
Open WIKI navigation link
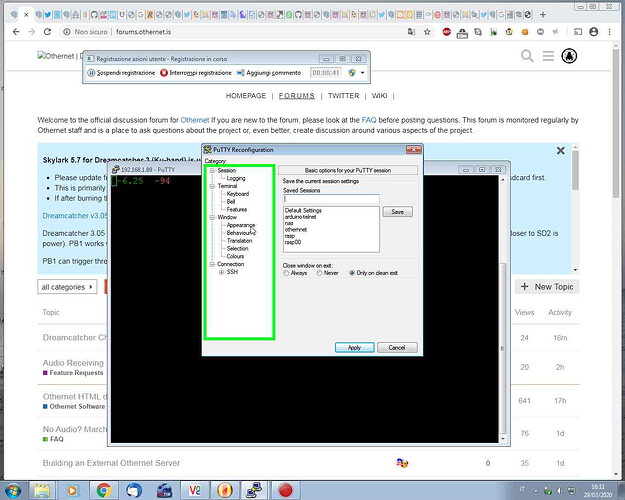(379, 96)
